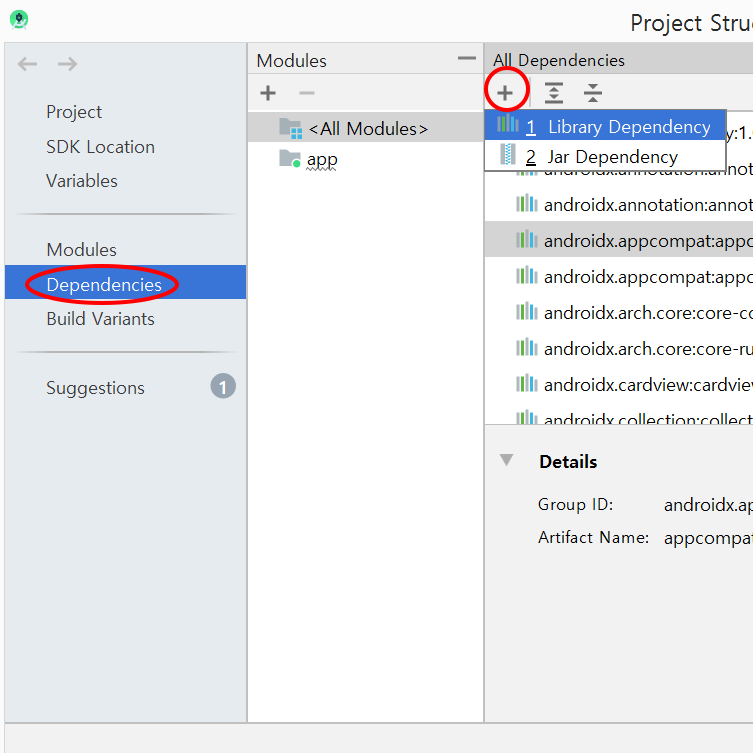
Task: Click the Suggestions count badge
Action: tap(223, 386)
